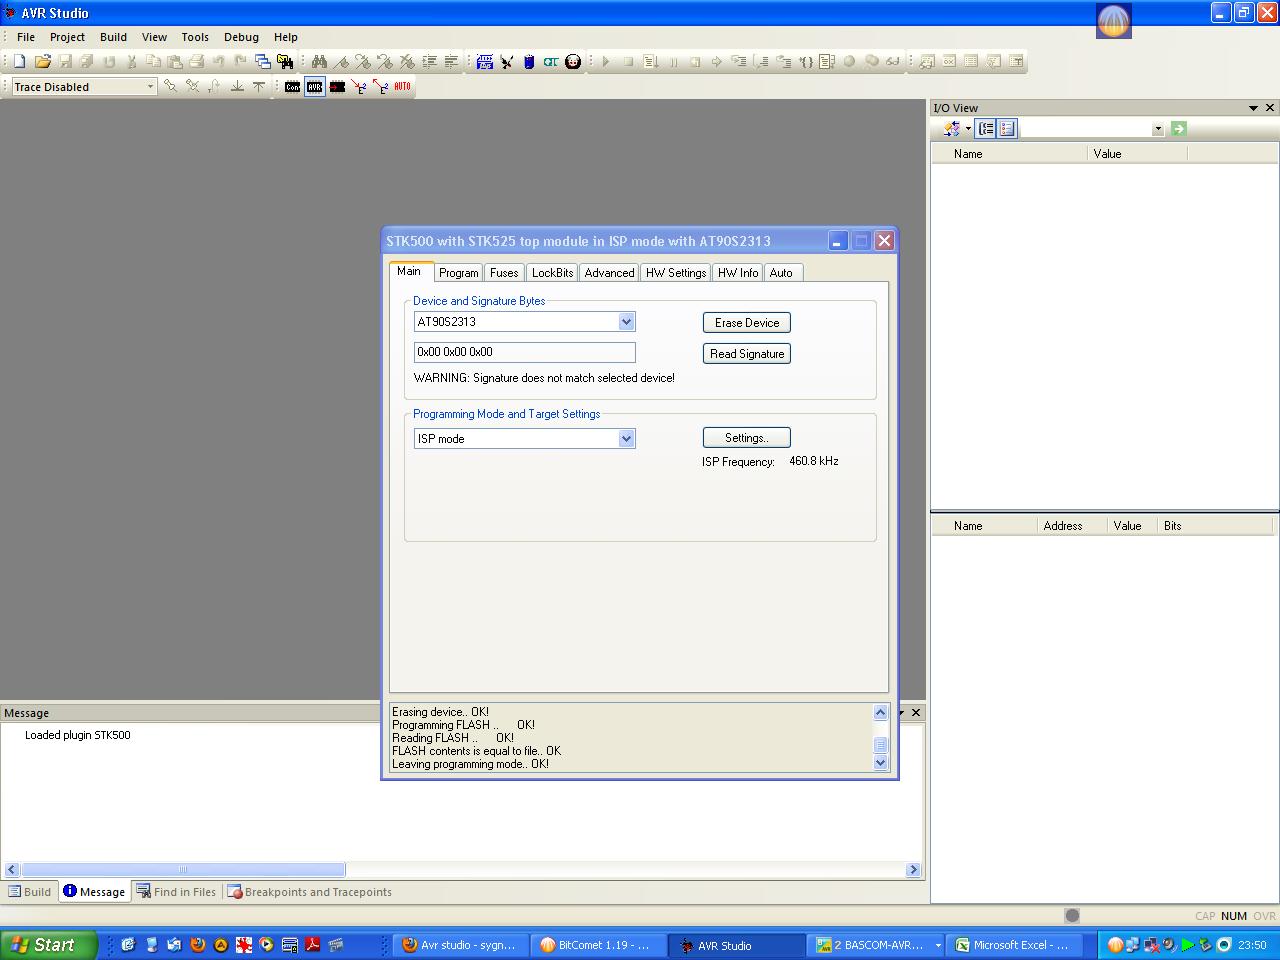Click the red-arrow read EEPROM icon
1280x960 pixels.
coord(380,87)
